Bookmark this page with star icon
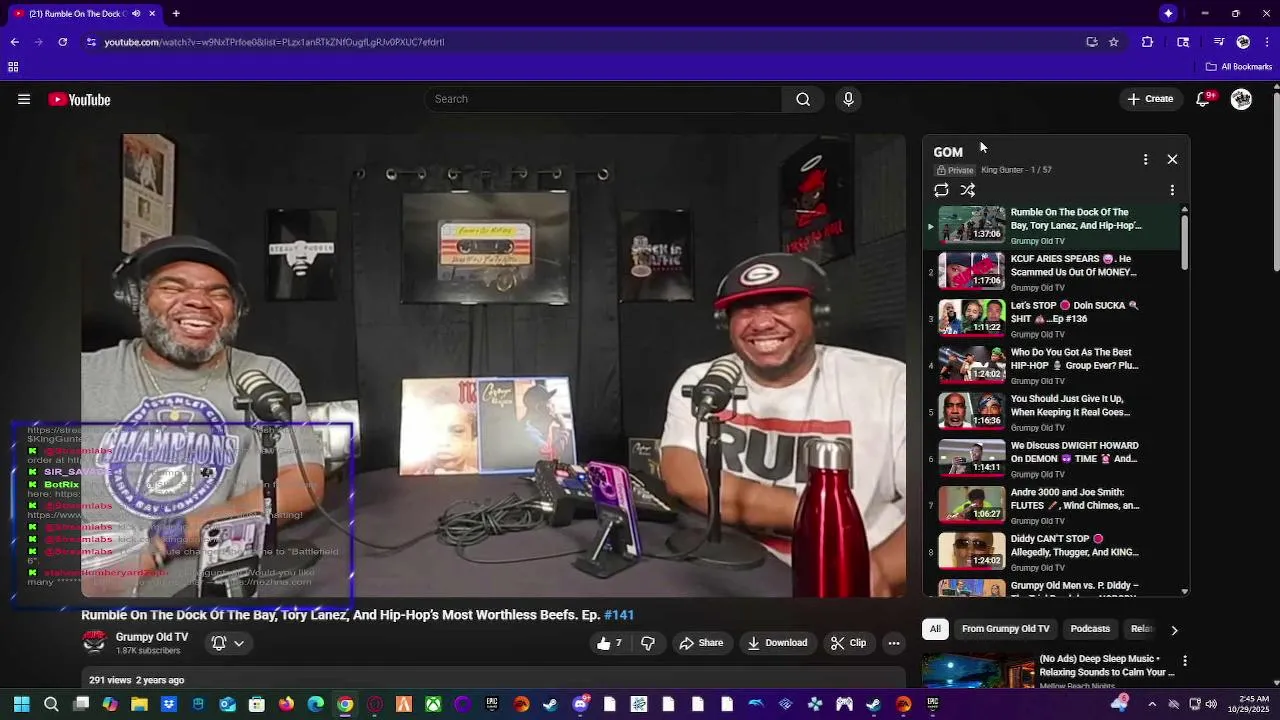 click(x=1113, y=42)
